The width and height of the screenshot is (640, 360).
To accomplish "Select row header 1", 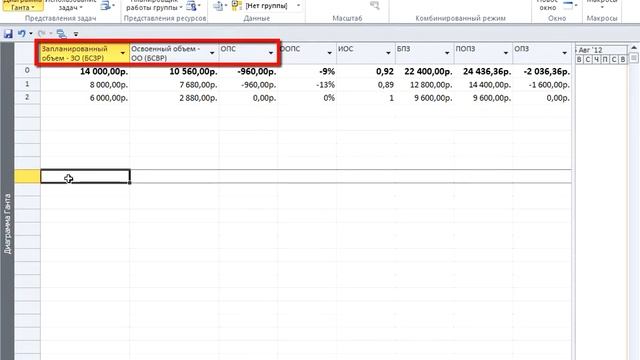I will 27,84.
